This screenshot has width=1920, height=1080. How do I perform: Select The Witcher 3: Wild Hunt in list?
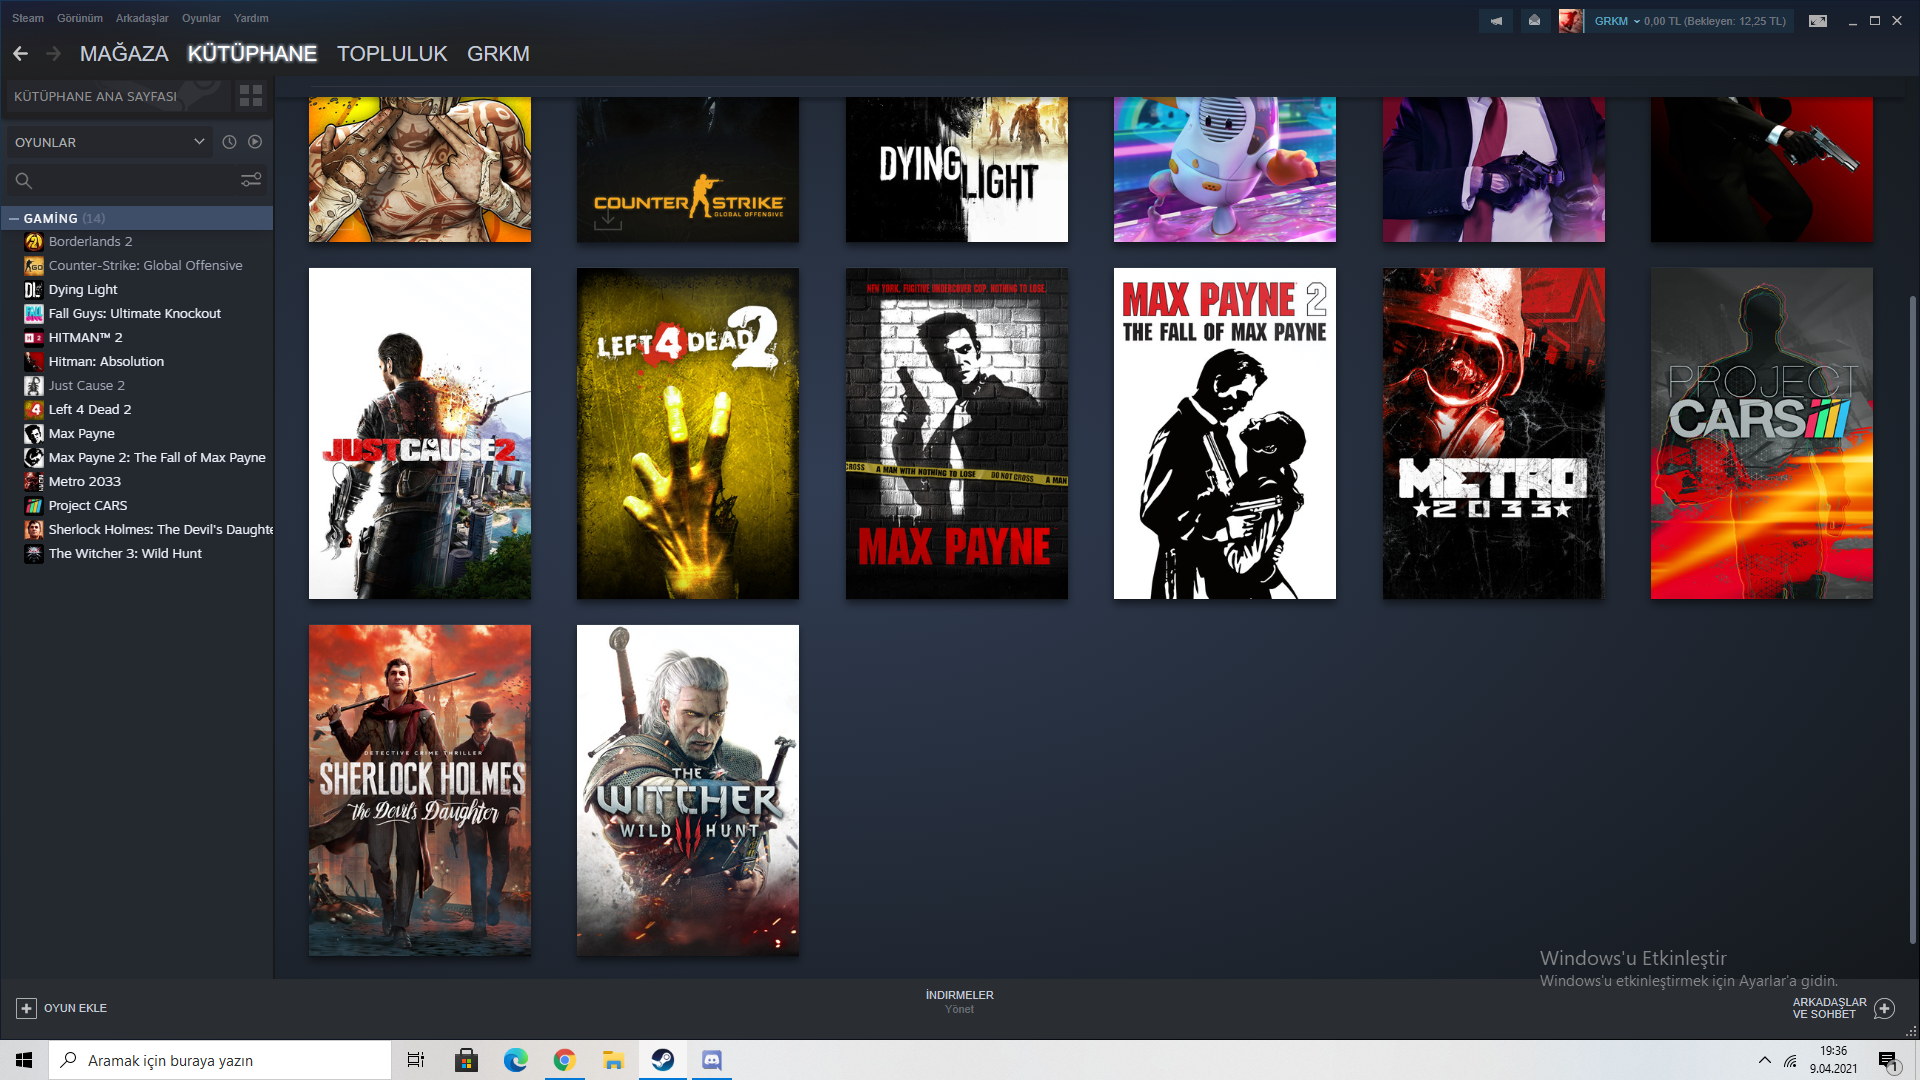pos(125,554)
